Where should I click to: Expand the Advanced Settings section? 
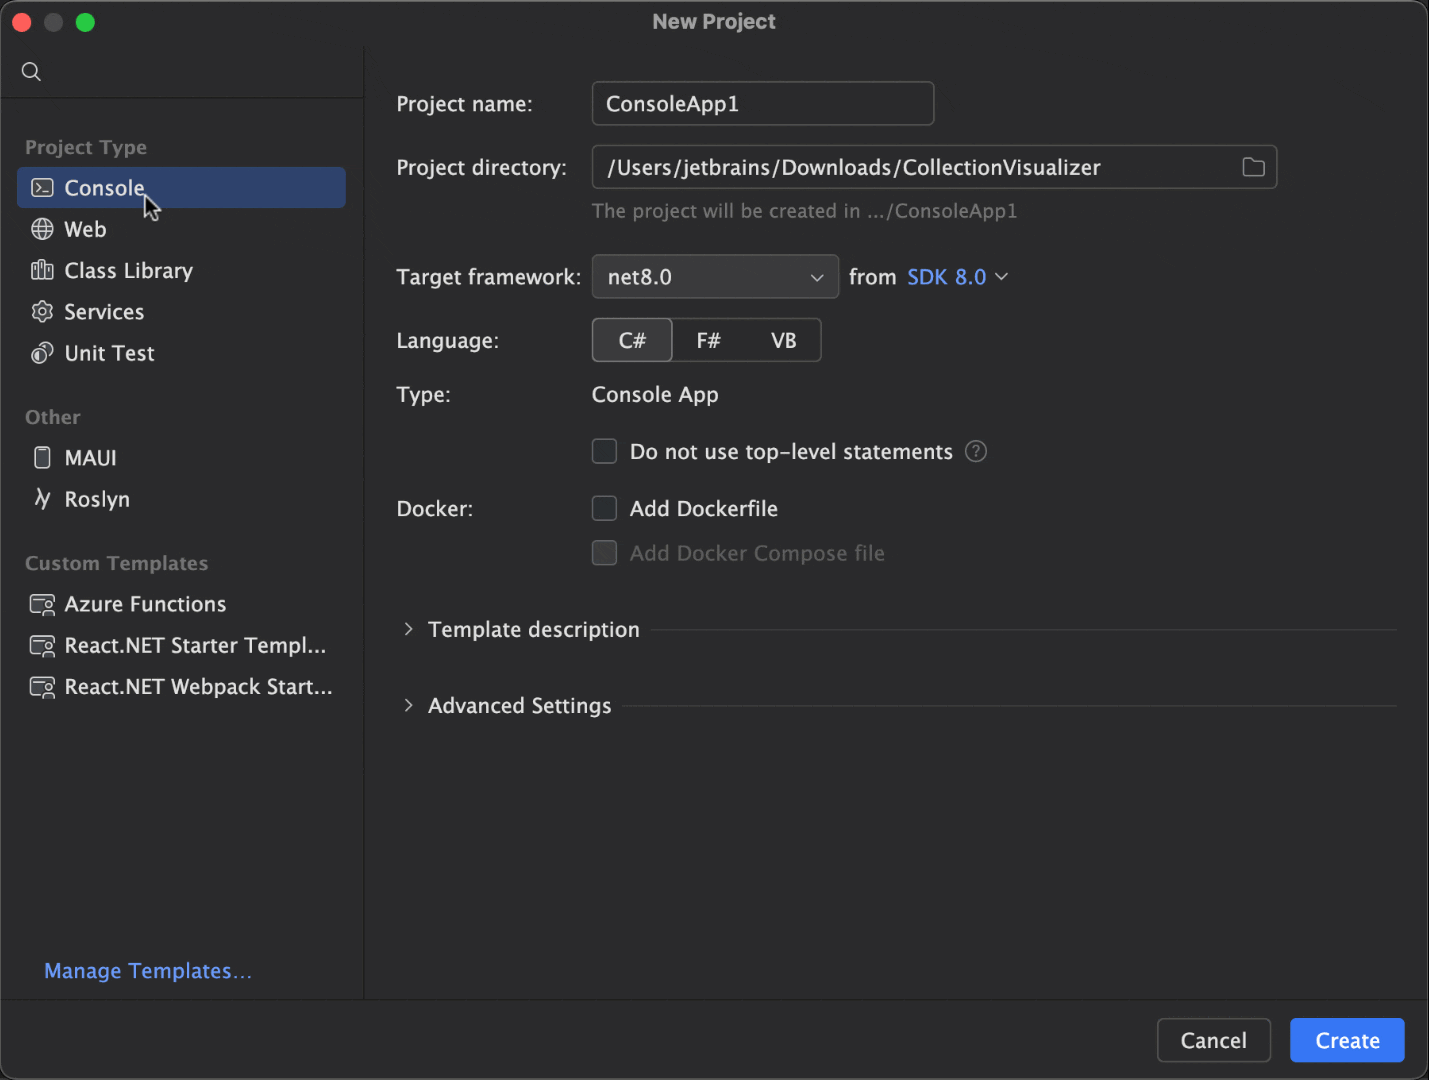tap(409, 706)
